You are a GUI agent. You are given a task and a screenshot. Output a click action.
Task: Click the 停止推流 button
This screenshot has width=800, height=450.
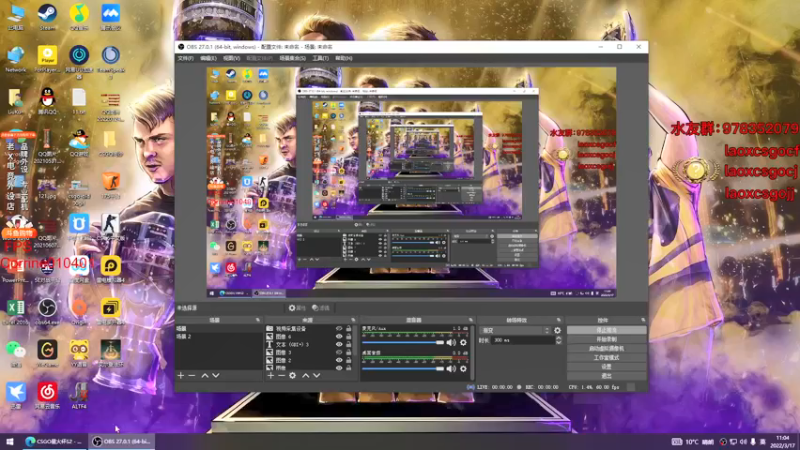tap(606, 331)
